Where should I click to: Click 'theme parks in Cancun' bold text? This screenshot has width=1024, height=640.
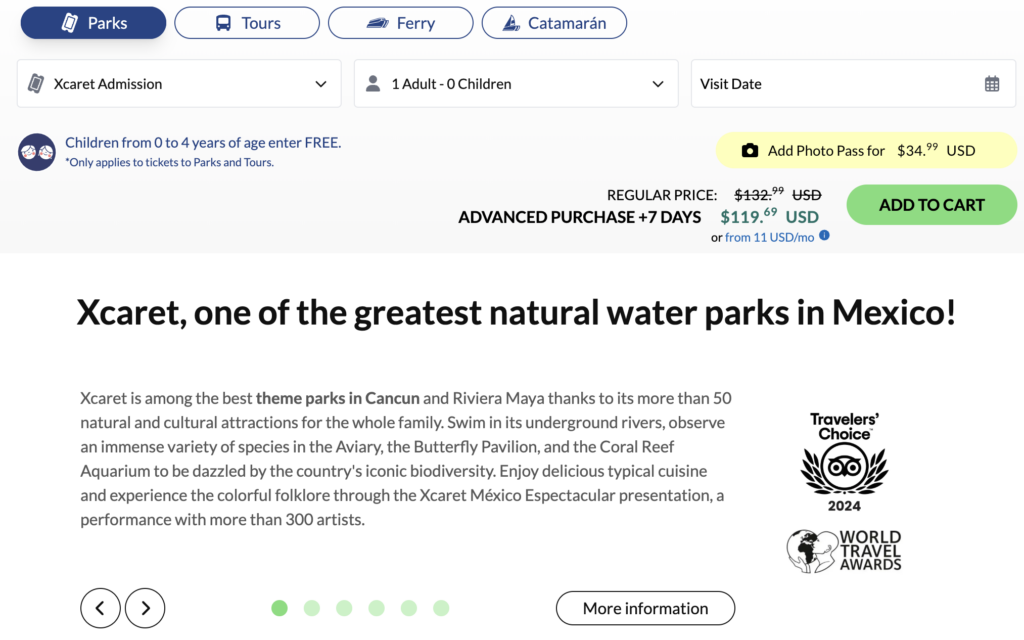[x=338, y=398]
